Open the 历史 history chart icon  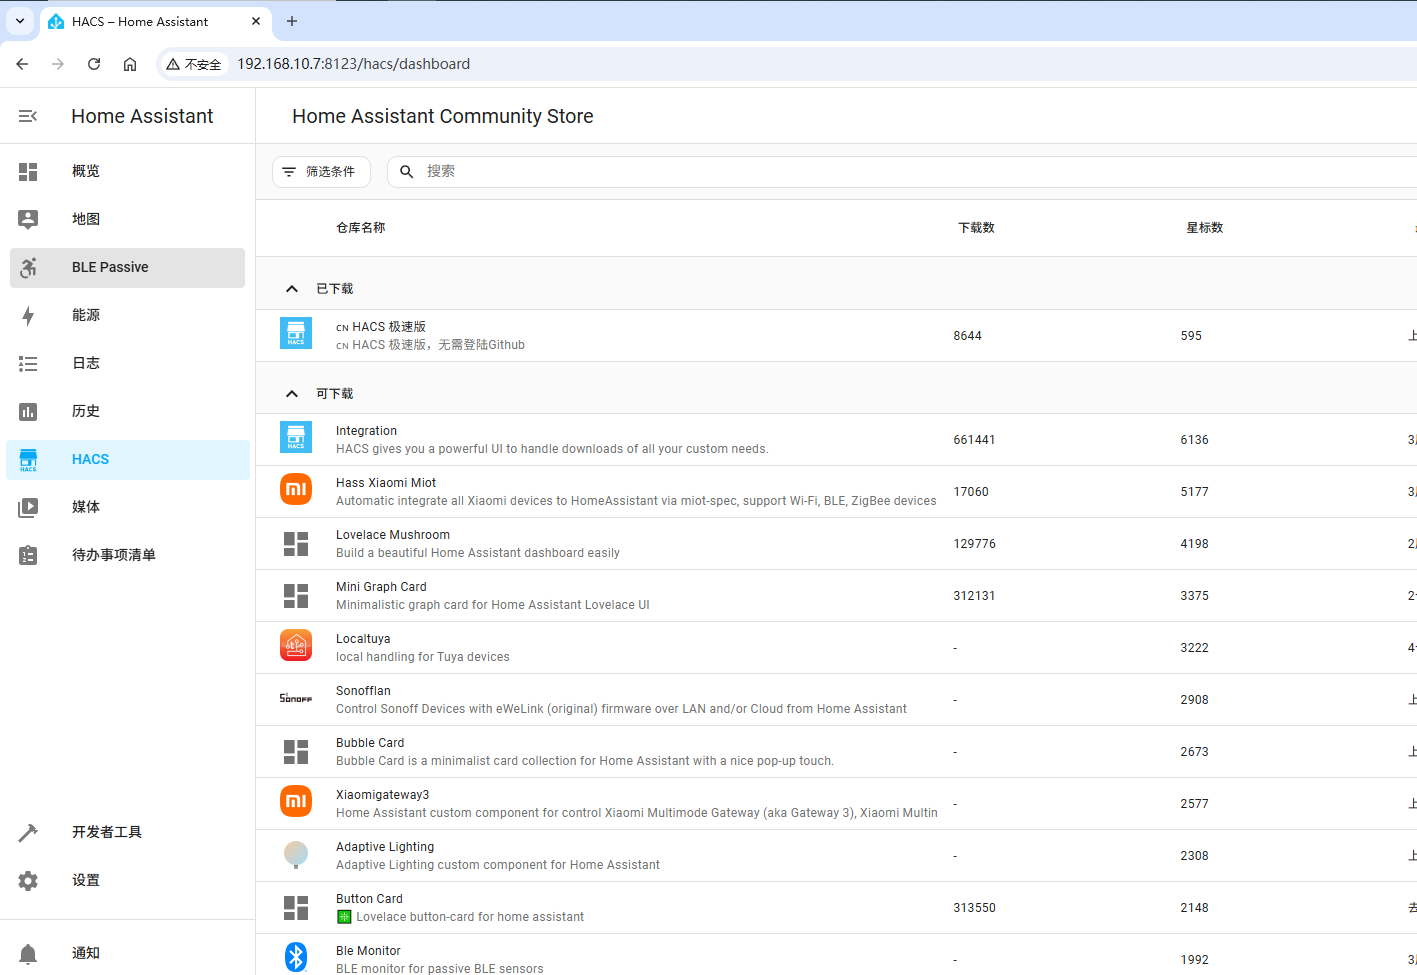(x=28, y=412)
